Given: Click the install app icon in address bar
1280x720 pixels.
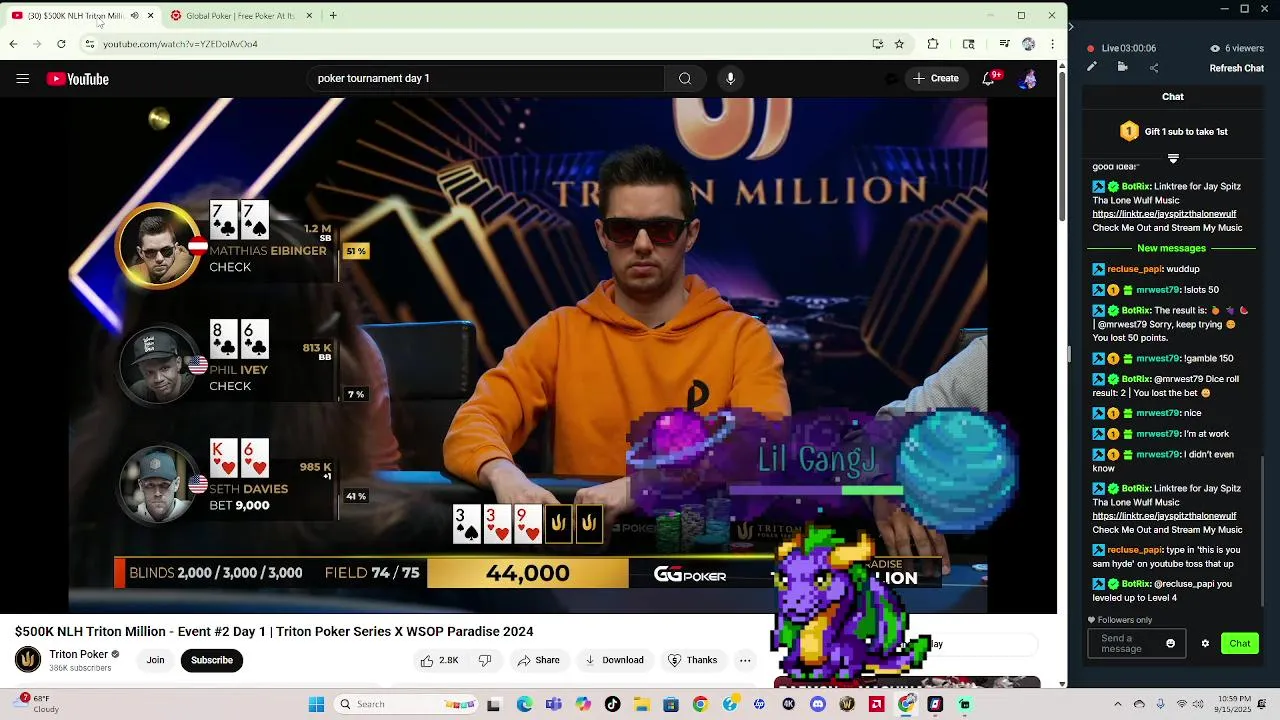Looking at the screenshot, I should 878,44.
